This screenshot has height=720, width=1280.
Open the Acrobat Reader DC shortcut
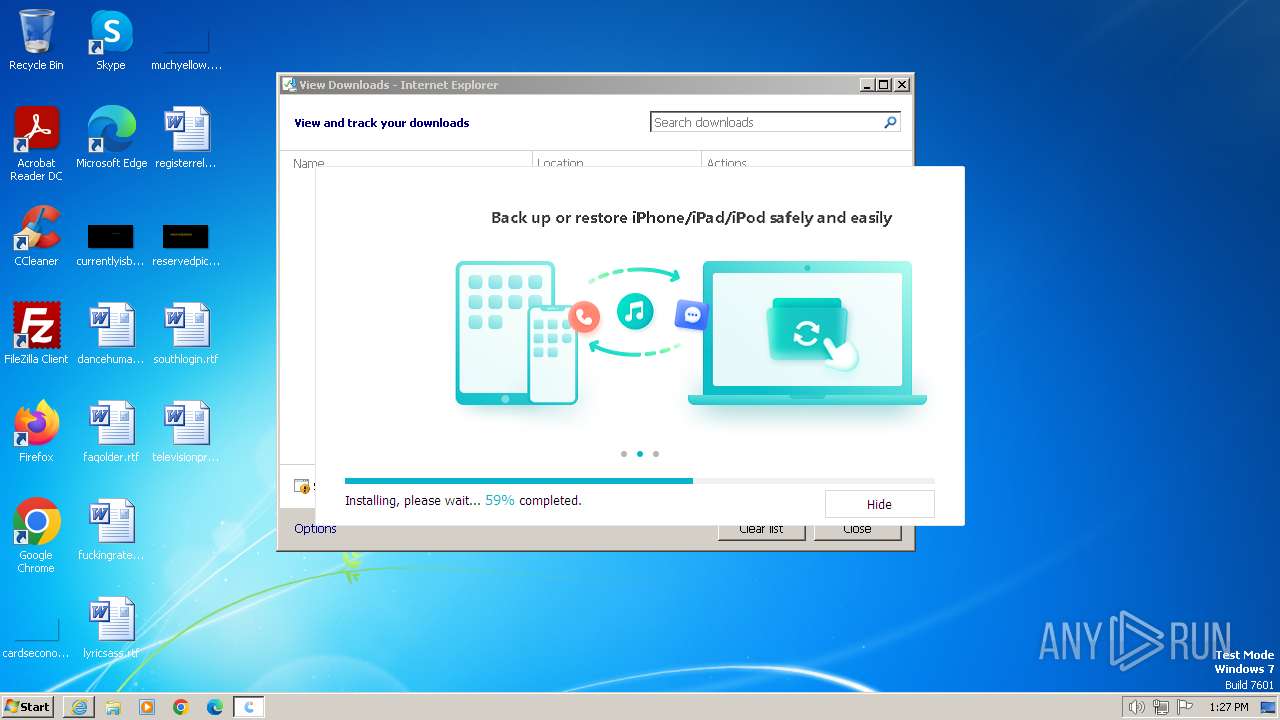point(36,143)
